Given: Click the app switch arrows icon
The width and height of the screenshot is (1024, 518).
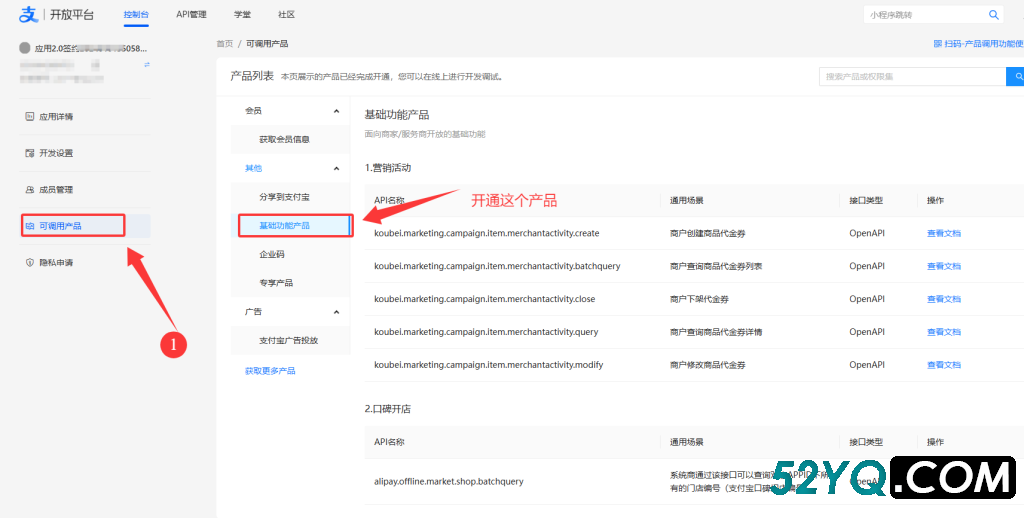Looking at the screenshot, I should 147,65.
